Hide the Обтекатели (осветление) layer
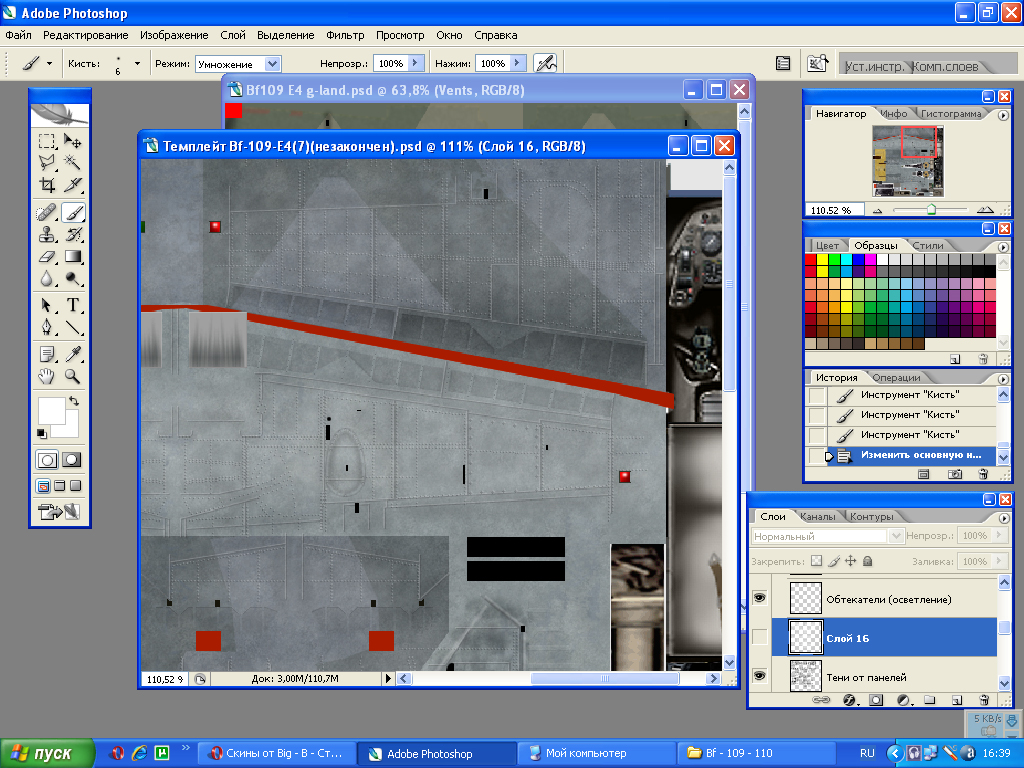 pyautogui.click(x=760, y=598)
